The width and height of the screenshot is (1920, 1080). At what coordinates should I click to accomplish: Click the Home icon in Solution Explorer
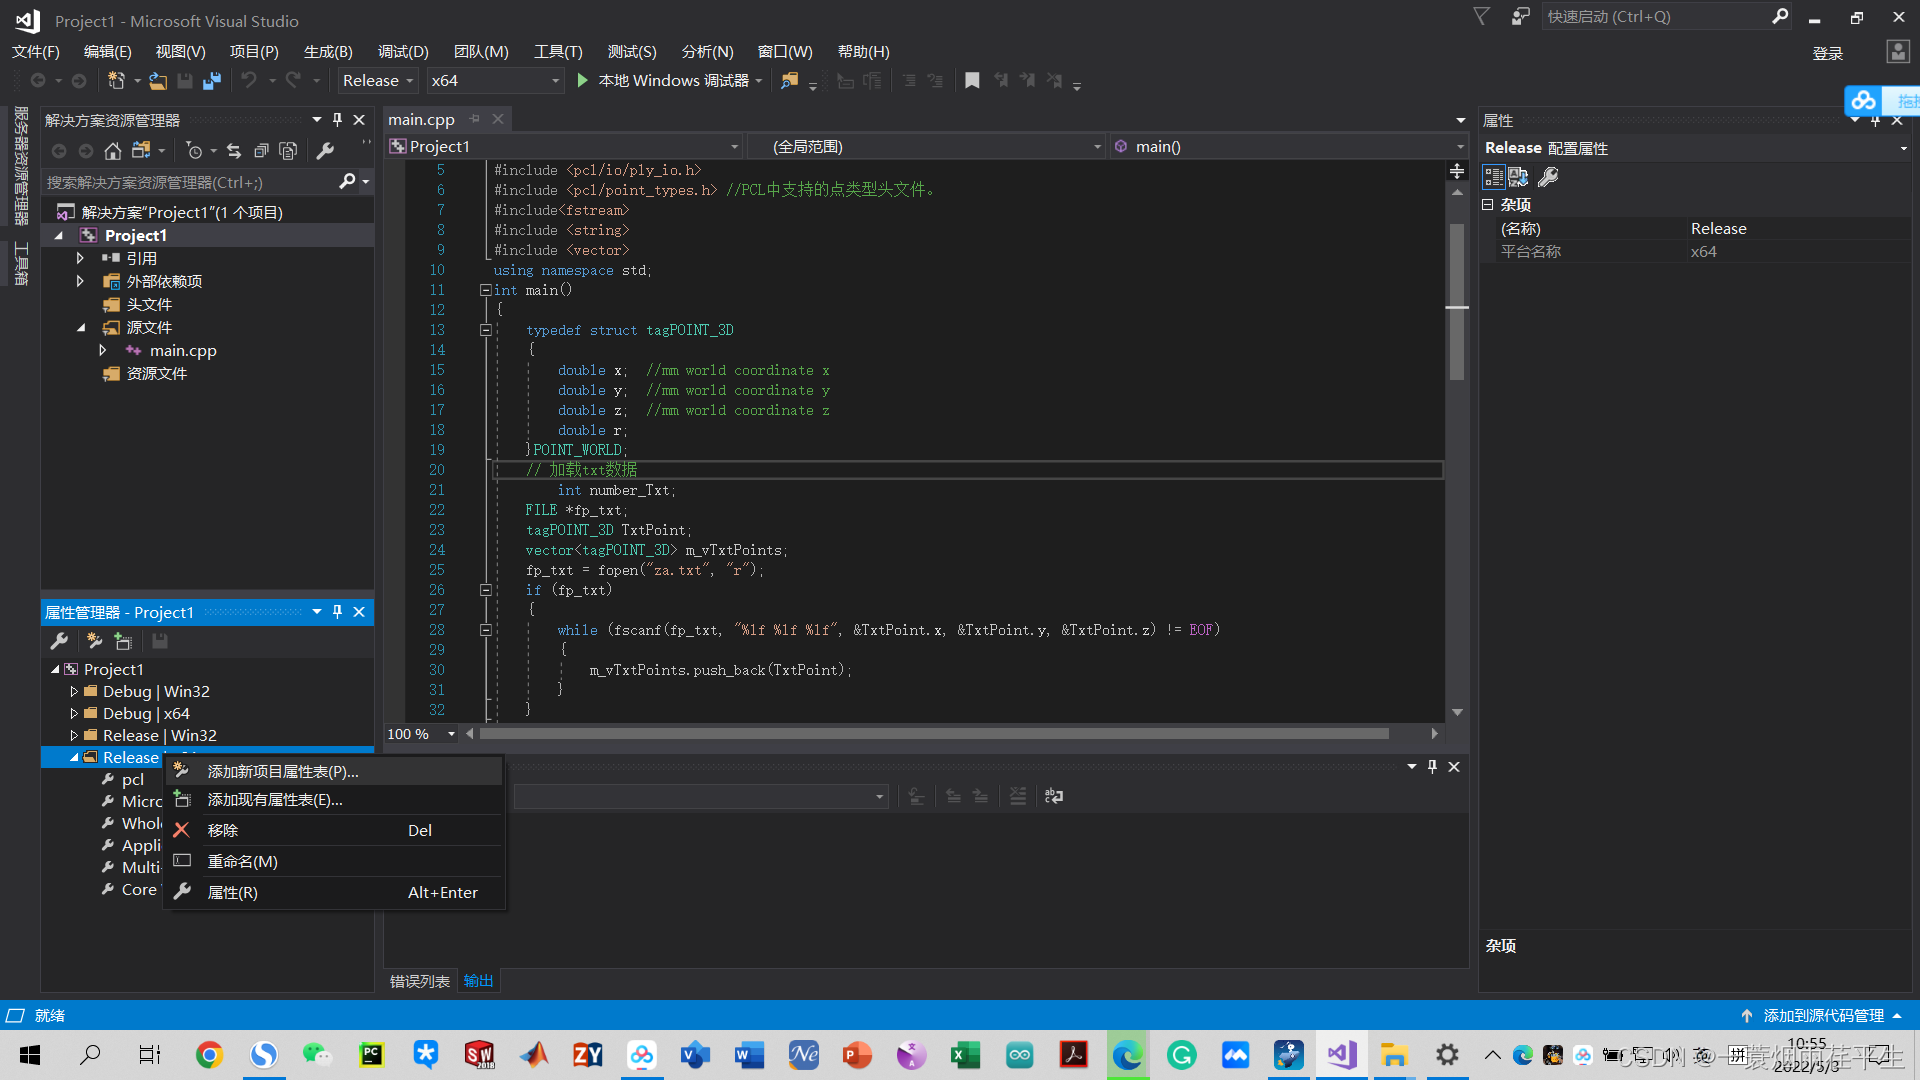pyautogui.click(x=113, y=151)
